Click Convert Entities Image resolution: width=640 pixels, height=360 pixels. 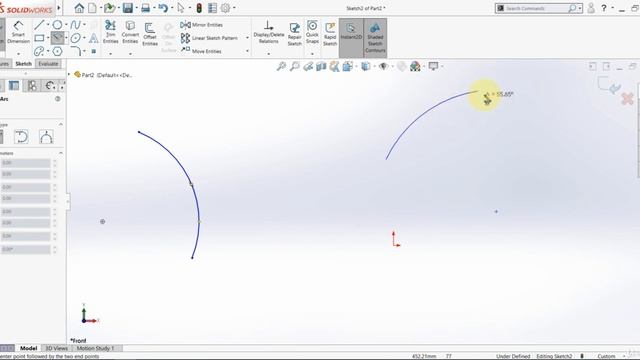pyautogui.click(x=130, y=32)
